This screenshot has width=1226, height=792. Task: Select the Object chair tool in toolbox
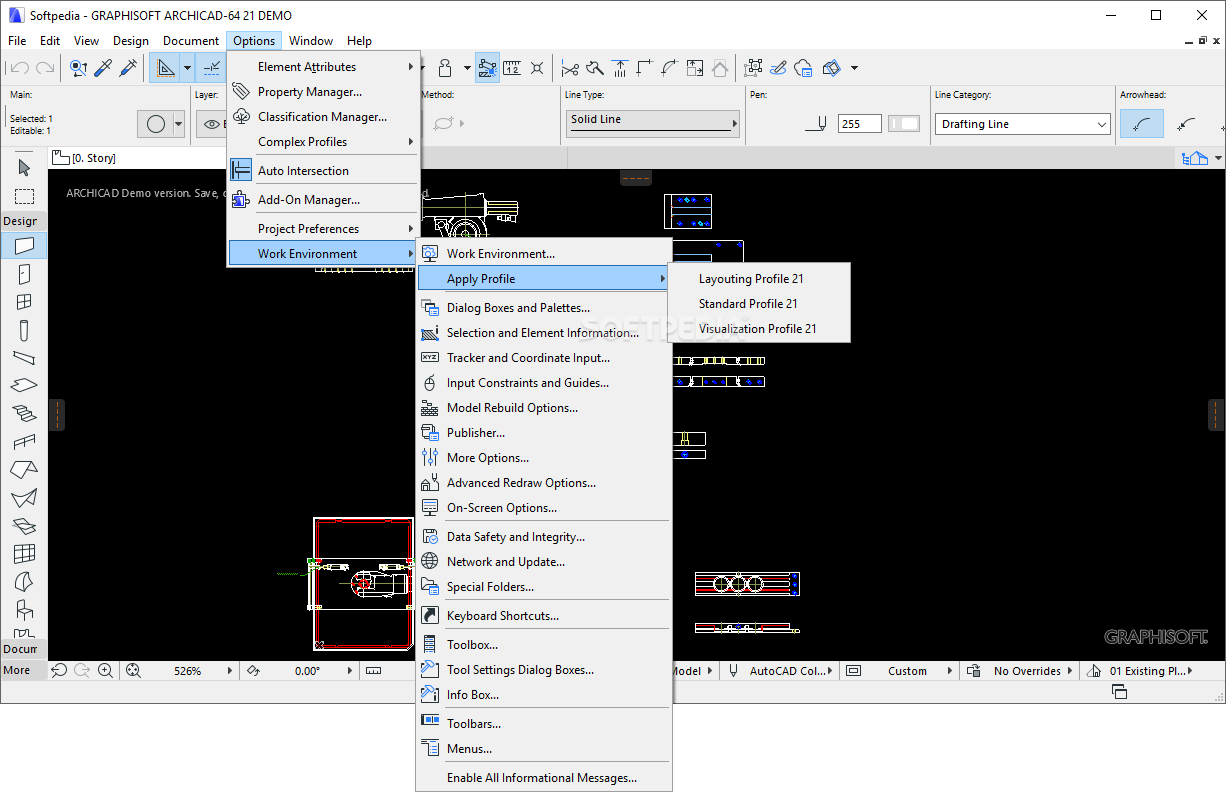pos(24,610)
